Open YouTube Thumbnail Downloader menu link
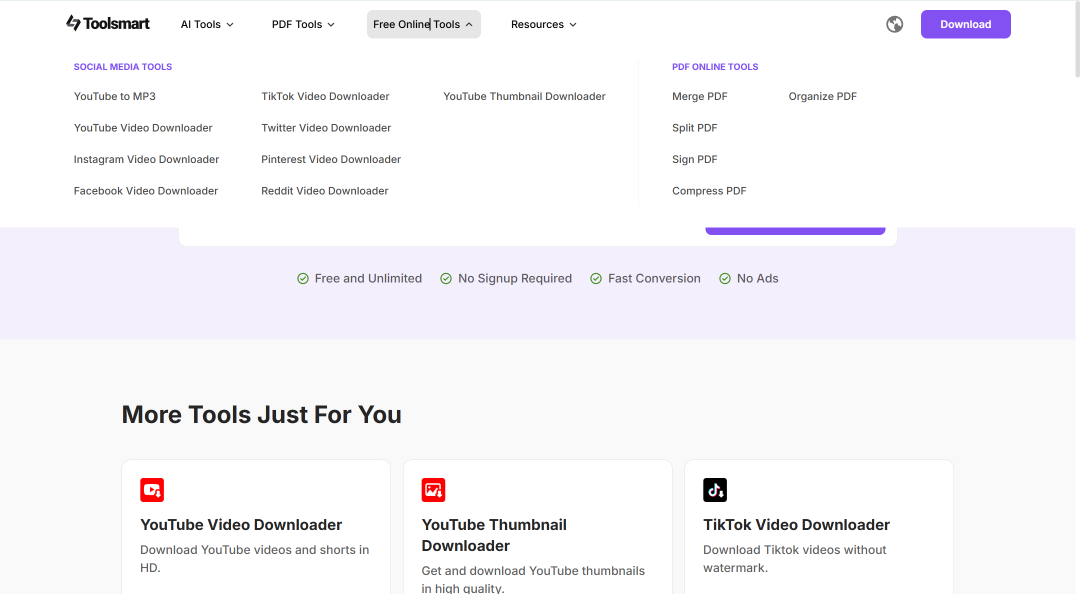The height and width of the screenshot is (594, 1080). (x=524, y=96)
